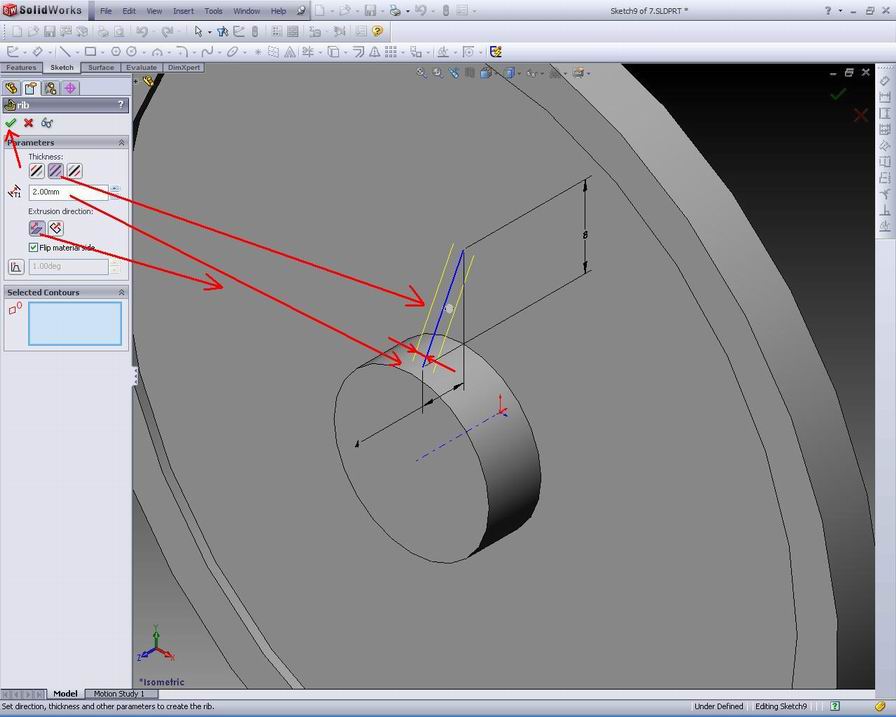Collapse the Parameters section
The width and height of the screenshot is (896, 717).
pyautogui.click(x=122, y=141)
